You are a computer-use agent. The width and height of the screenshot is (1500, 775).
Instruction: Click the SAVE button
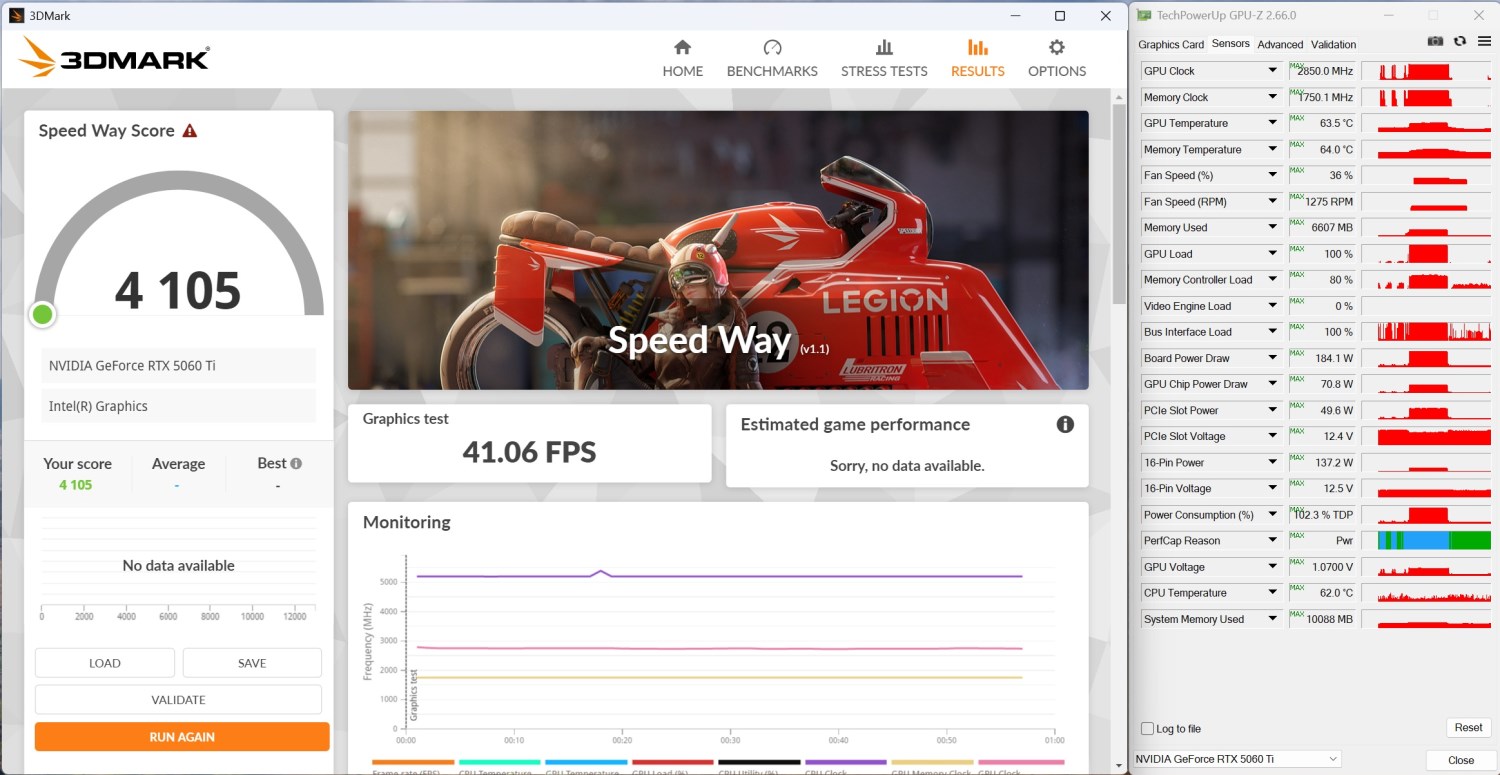[252, 663]
